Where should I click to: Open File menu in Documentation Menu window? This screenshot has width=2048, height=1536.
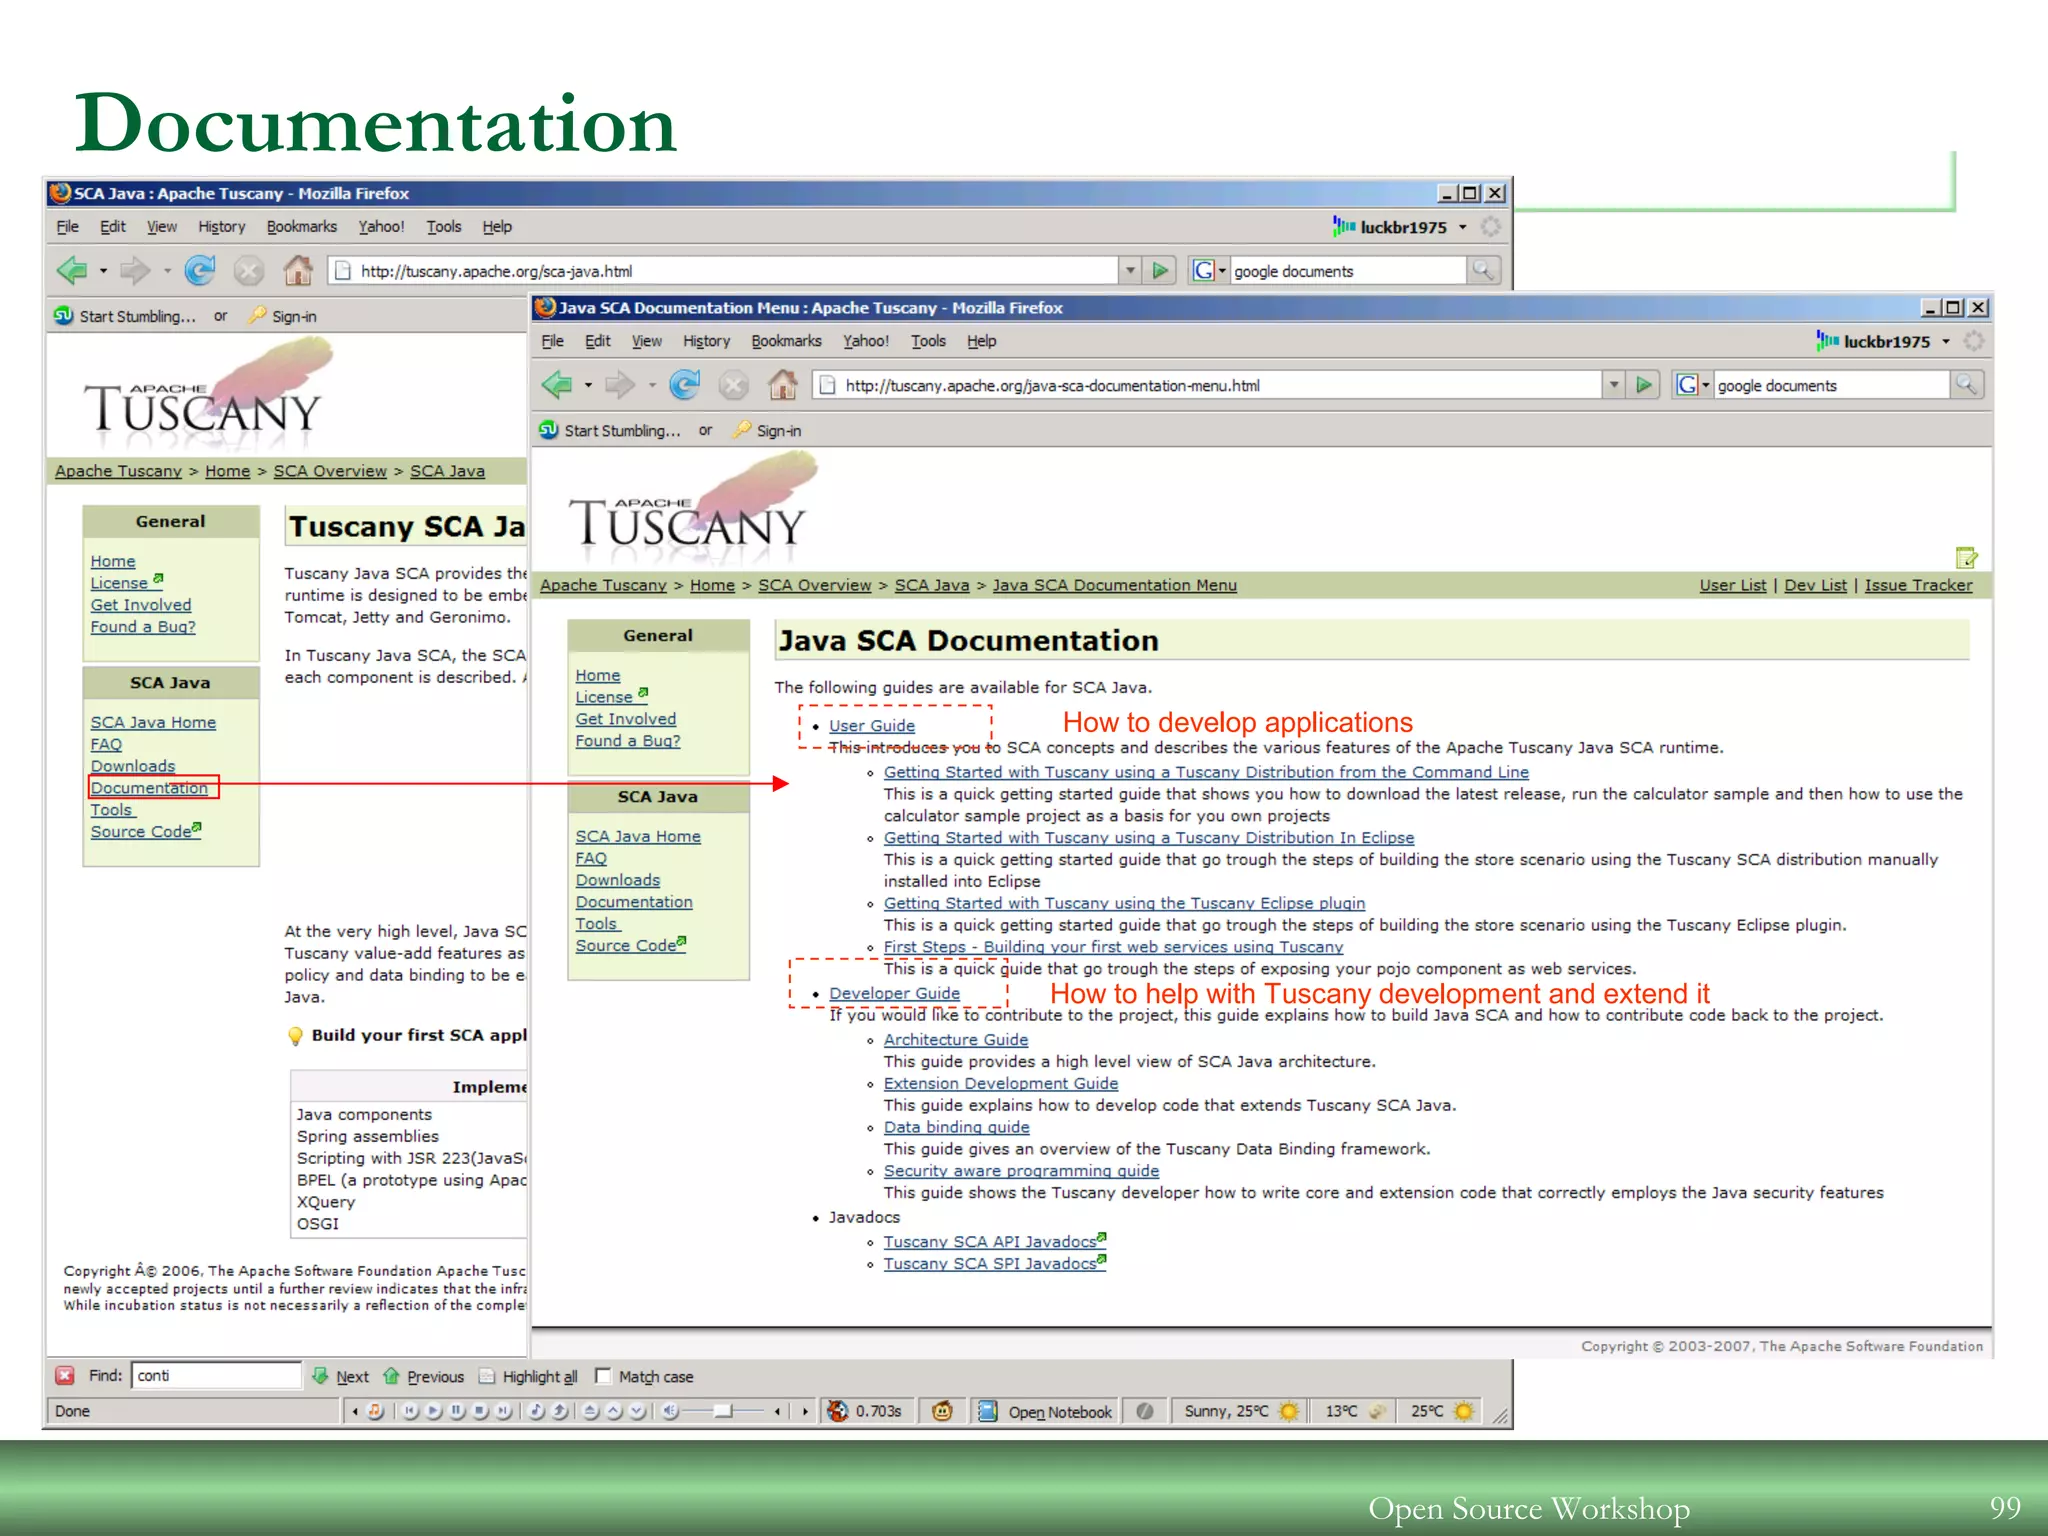(552, 341)
